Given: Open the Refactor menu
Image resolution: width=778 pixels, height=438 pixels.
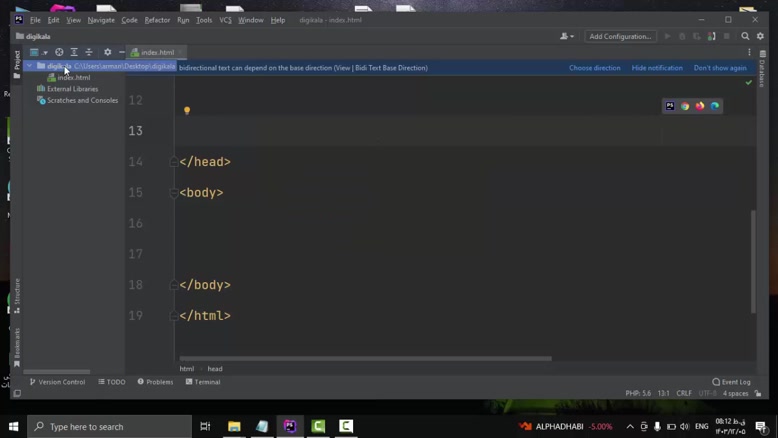Looking at the screenshot, I should [157, 20].
